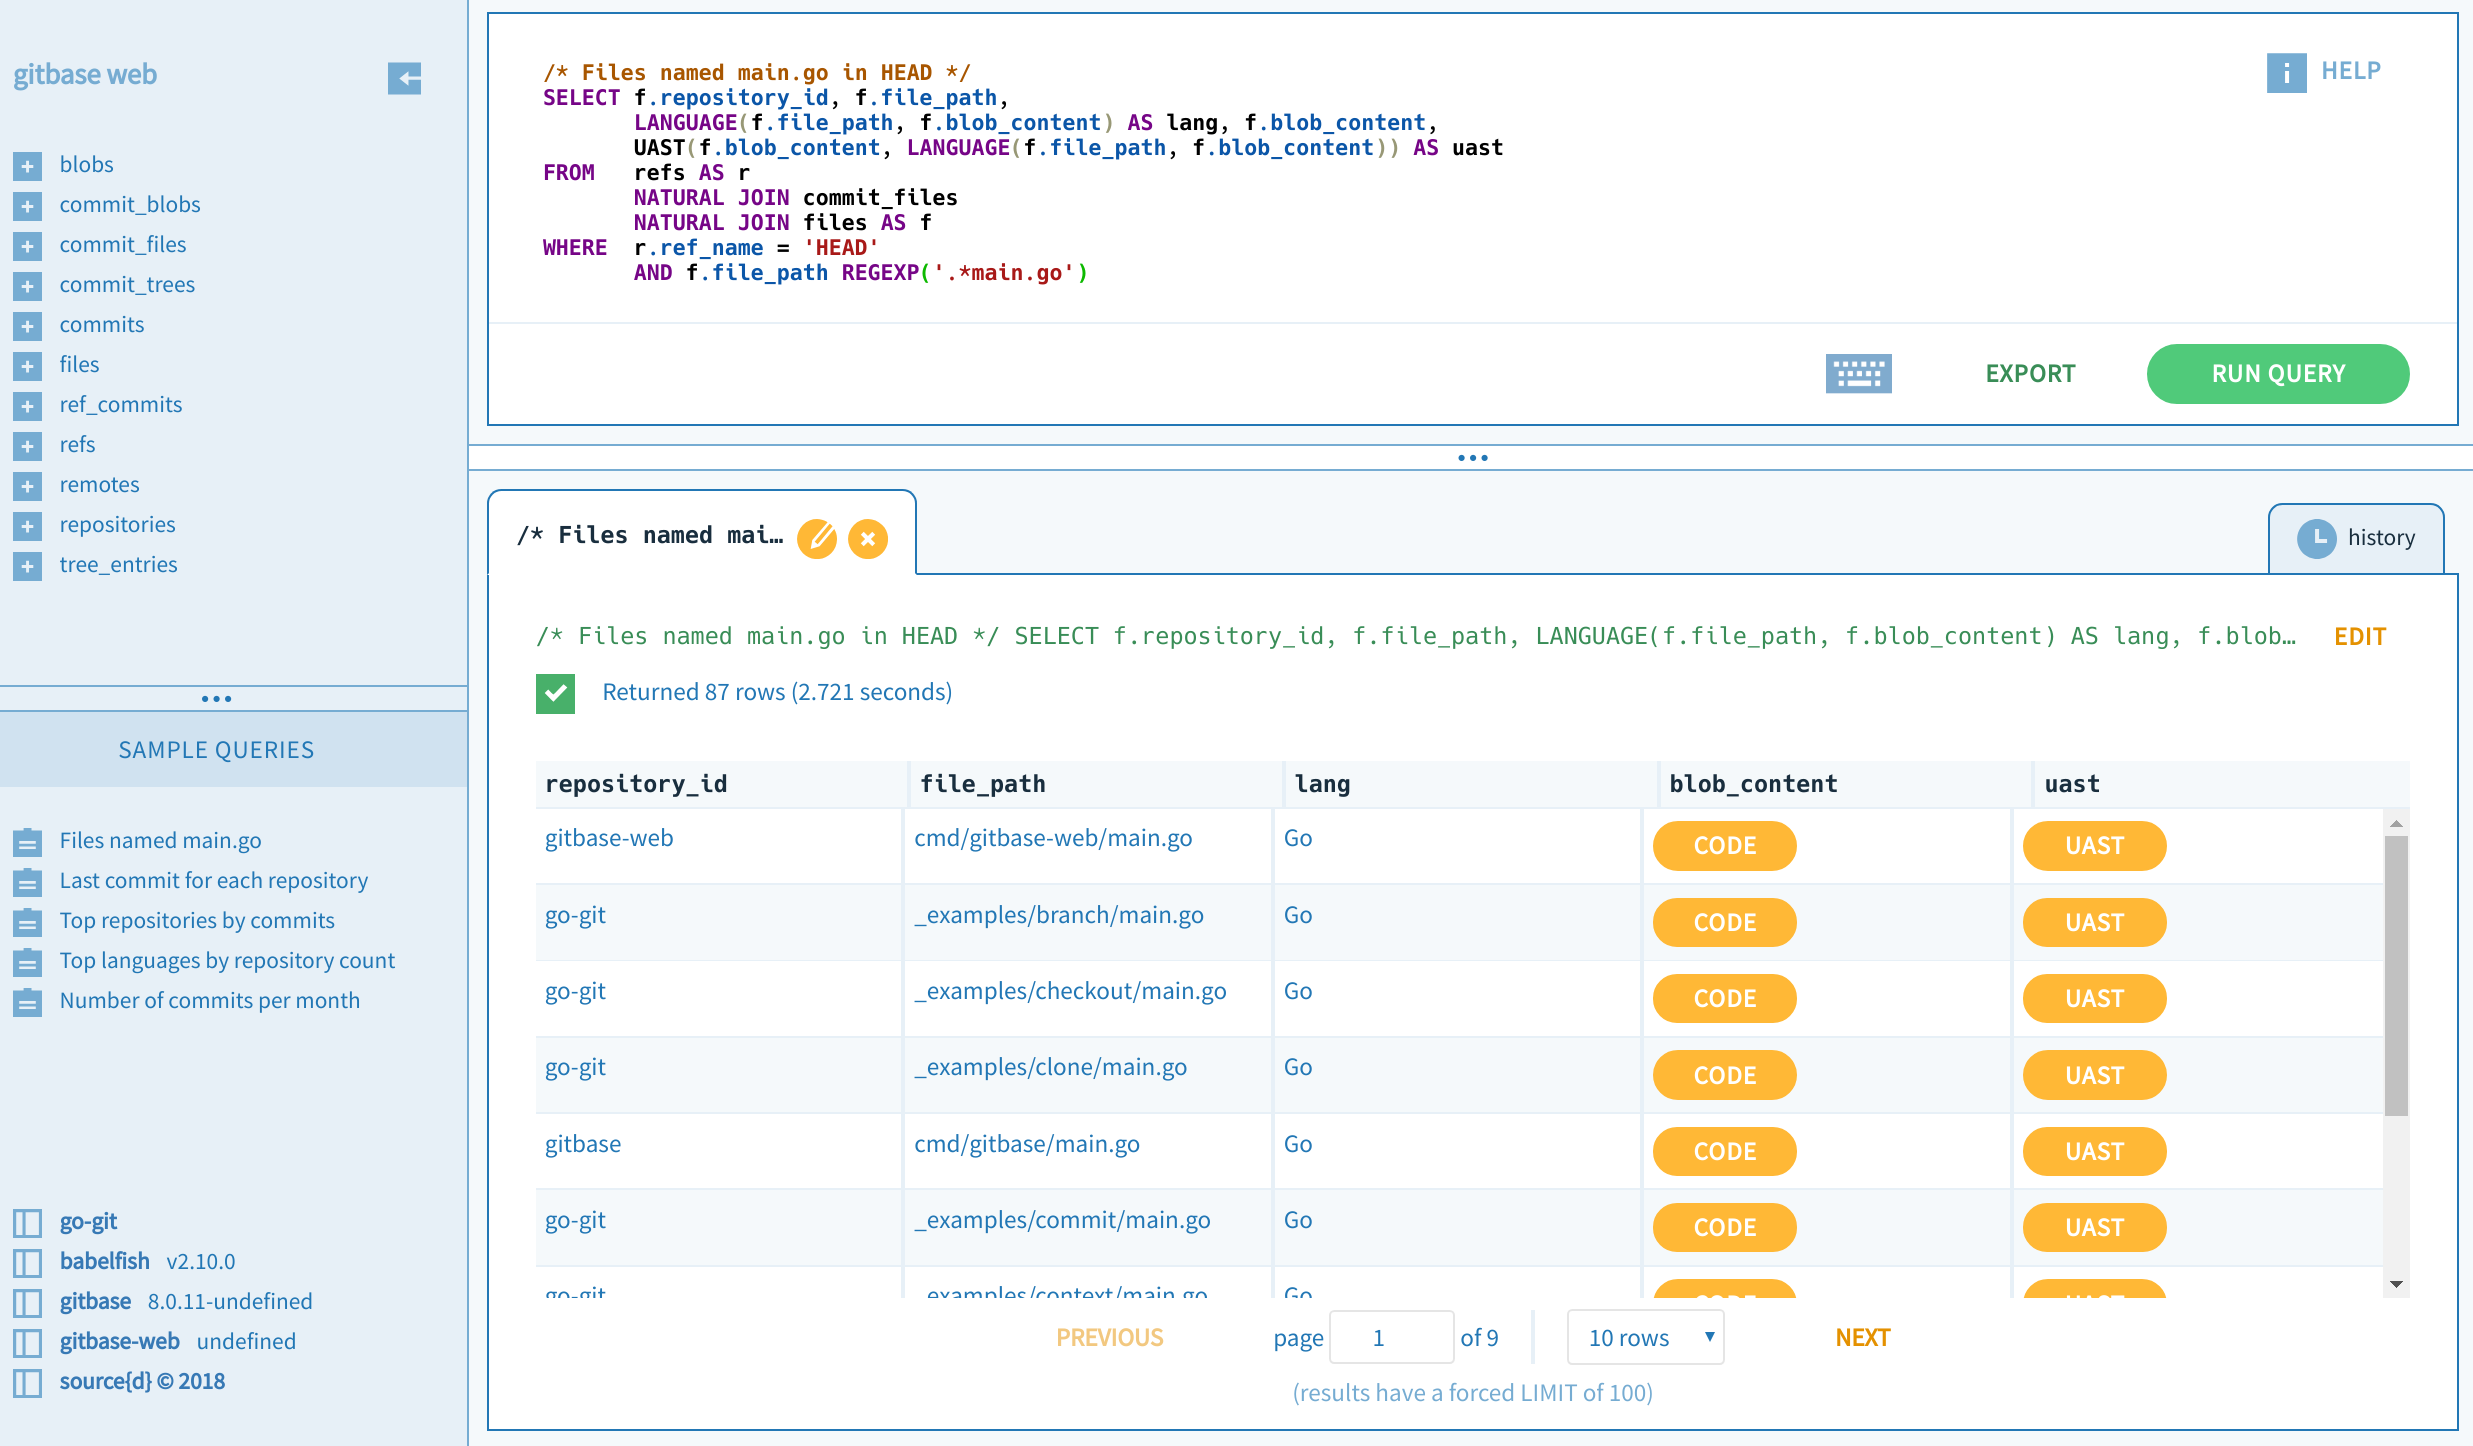The height and width of the screenshot is (1446, 2473).
Task: Click the keyboard shortcuts icon
Action: coord(1857,374)
